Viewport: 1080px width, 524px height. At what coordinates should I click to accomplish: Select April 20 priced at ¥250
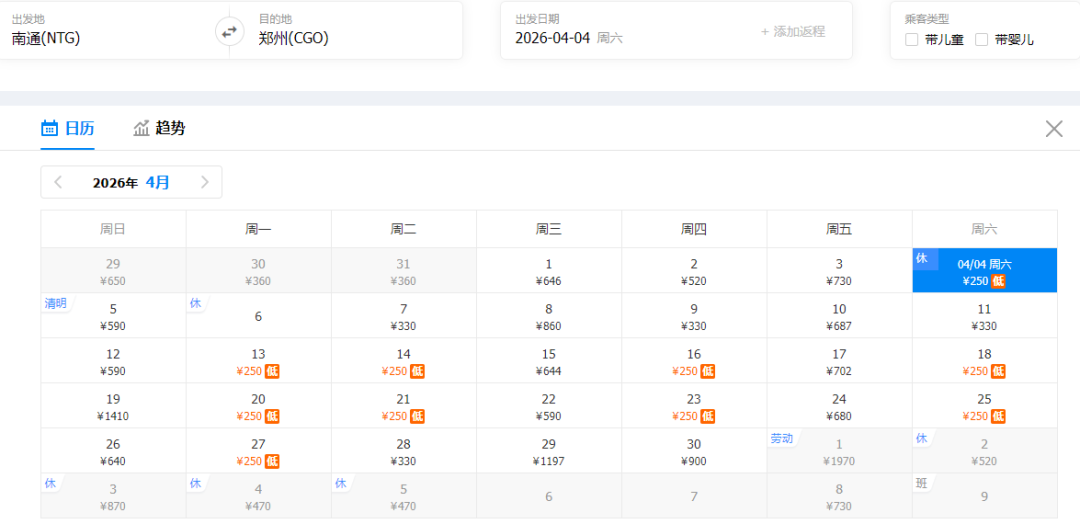258,407
